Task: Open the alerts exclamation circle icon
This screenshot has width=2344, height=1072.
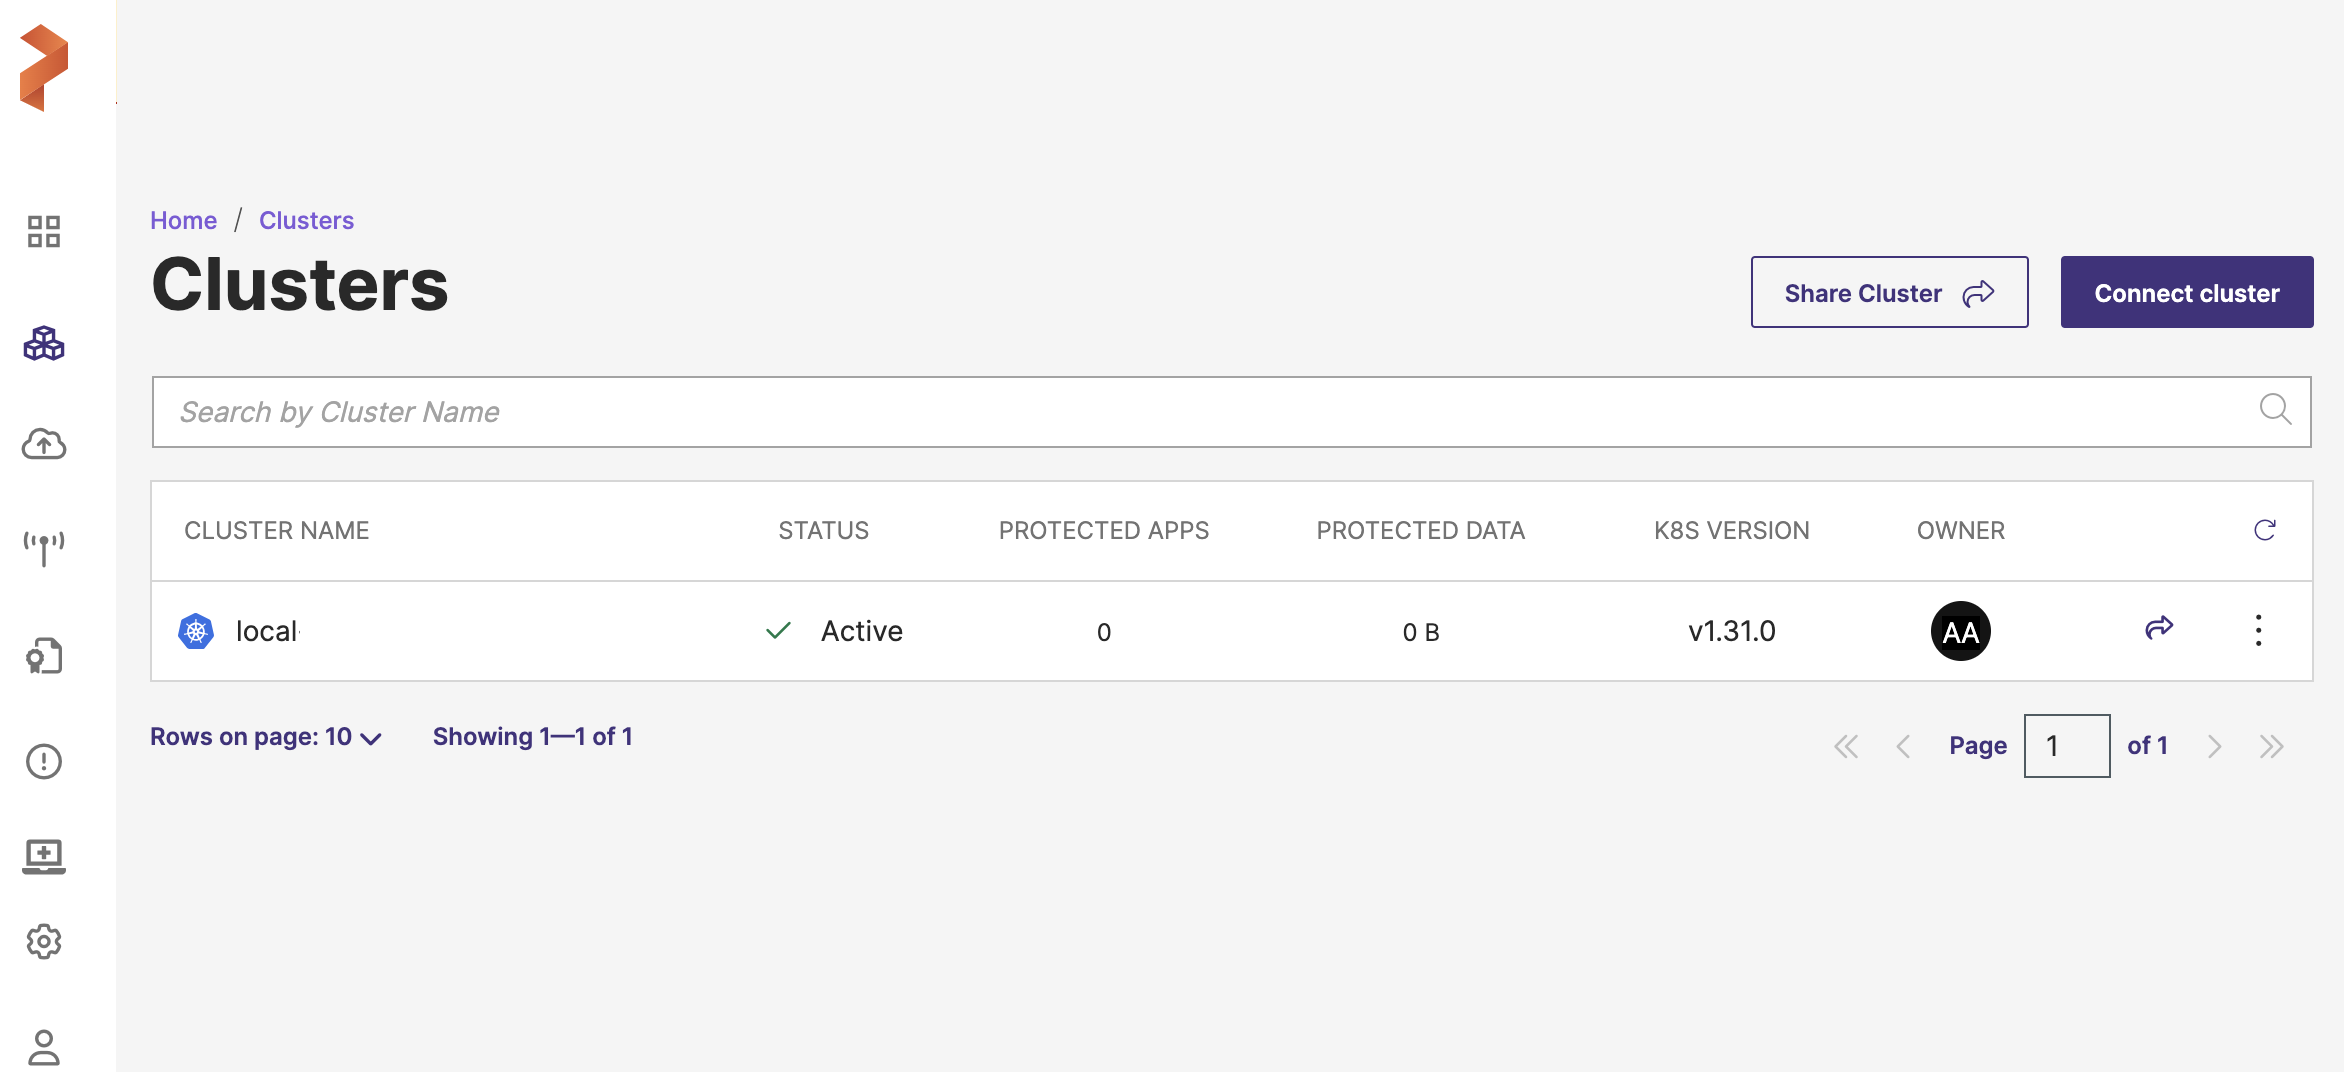Action: (44, 761)
